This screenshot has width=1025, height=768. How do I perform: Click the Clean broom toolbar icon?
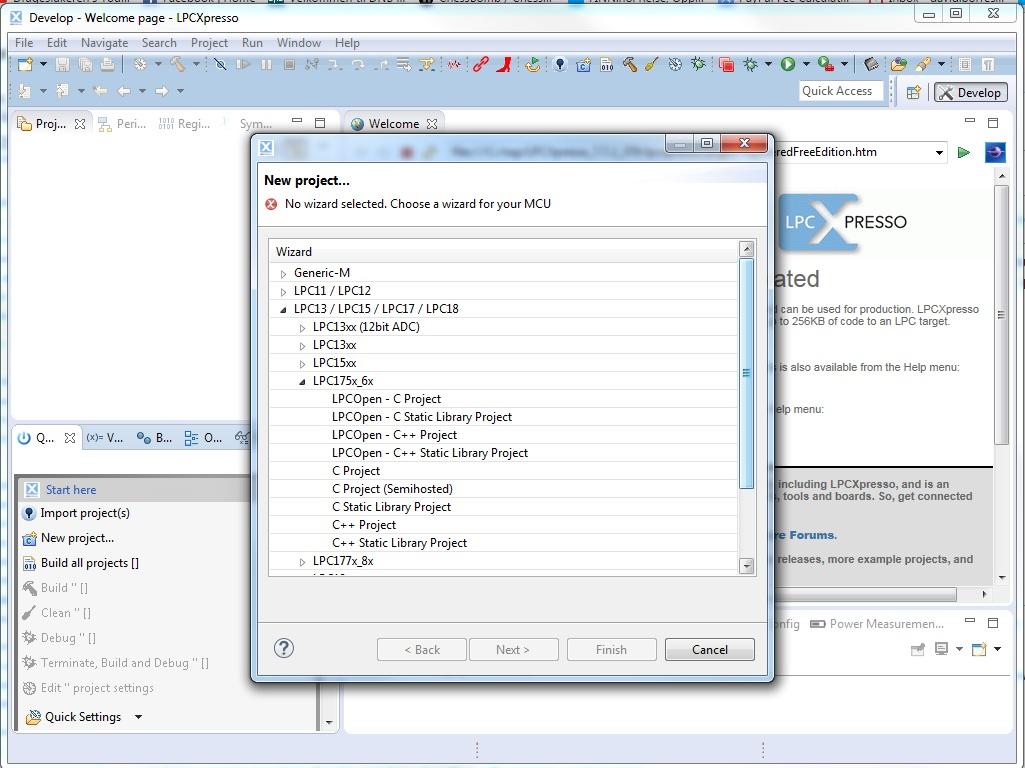pos(652,64)
